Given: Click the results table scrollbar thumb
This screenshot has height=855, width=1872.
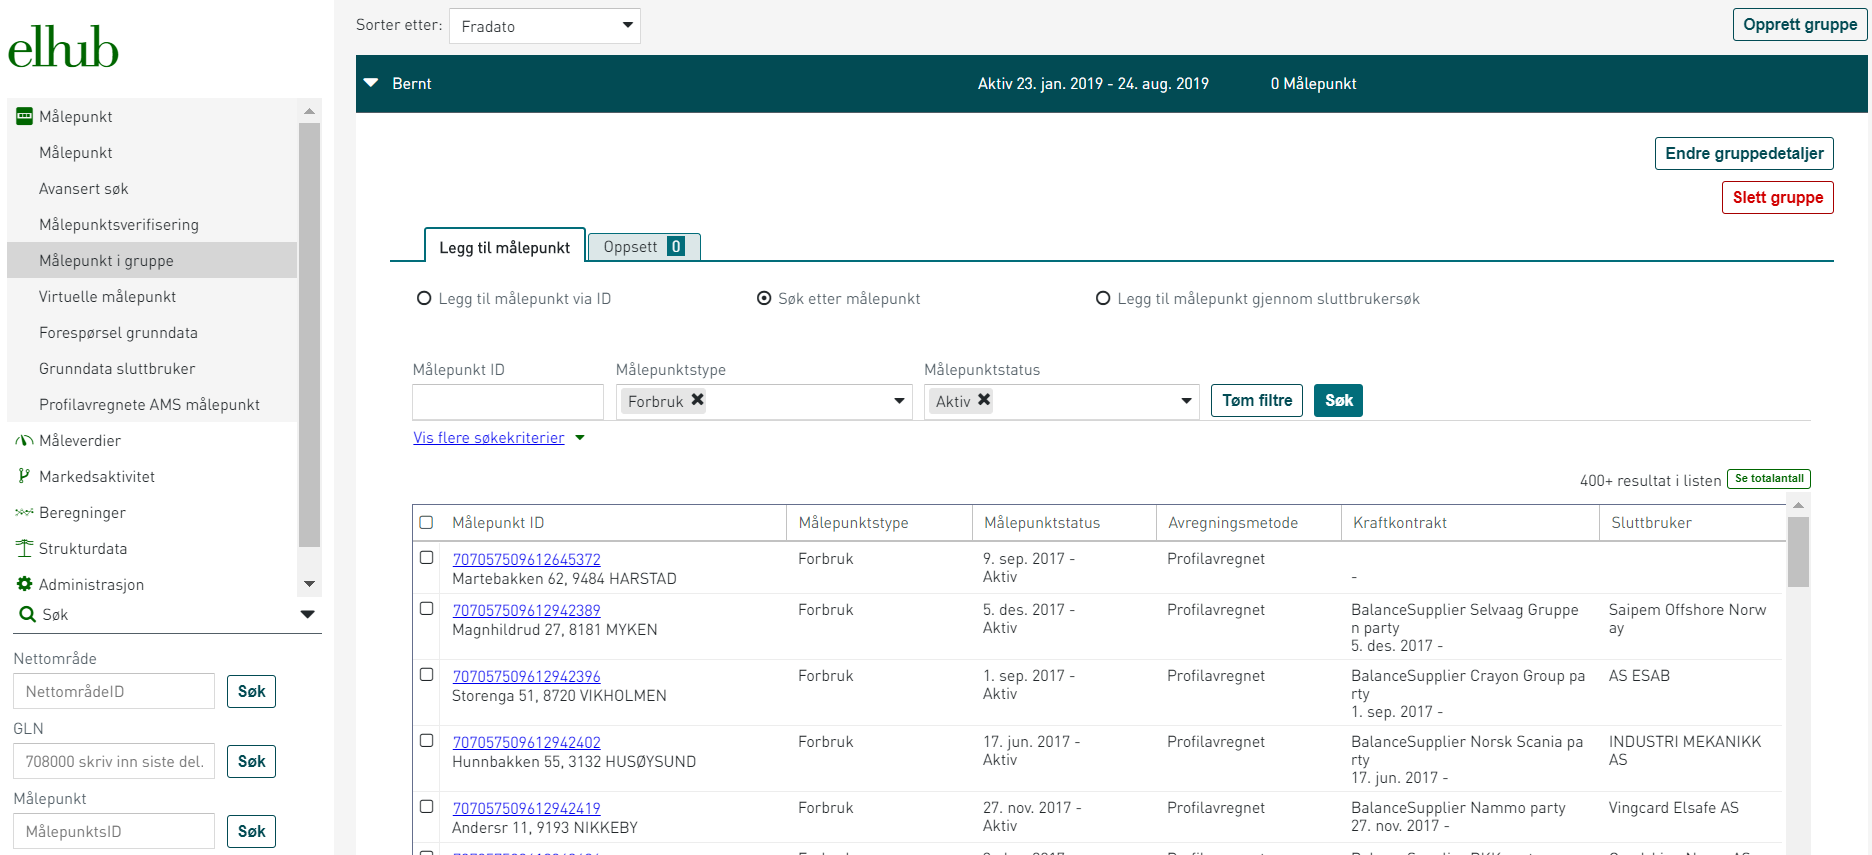Looking at the screenshot, I should point(1798,552).
